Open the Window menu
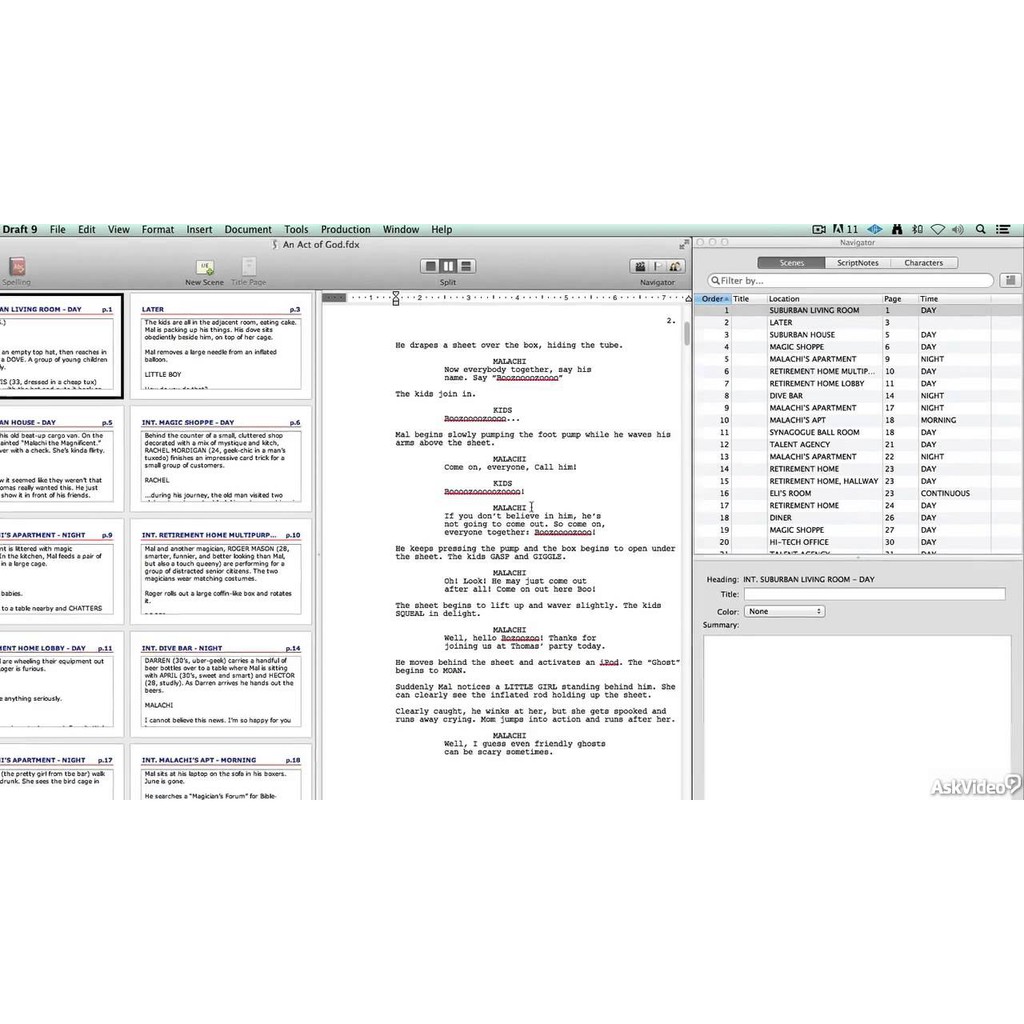1024x1024 pixels. coord(400,229)
